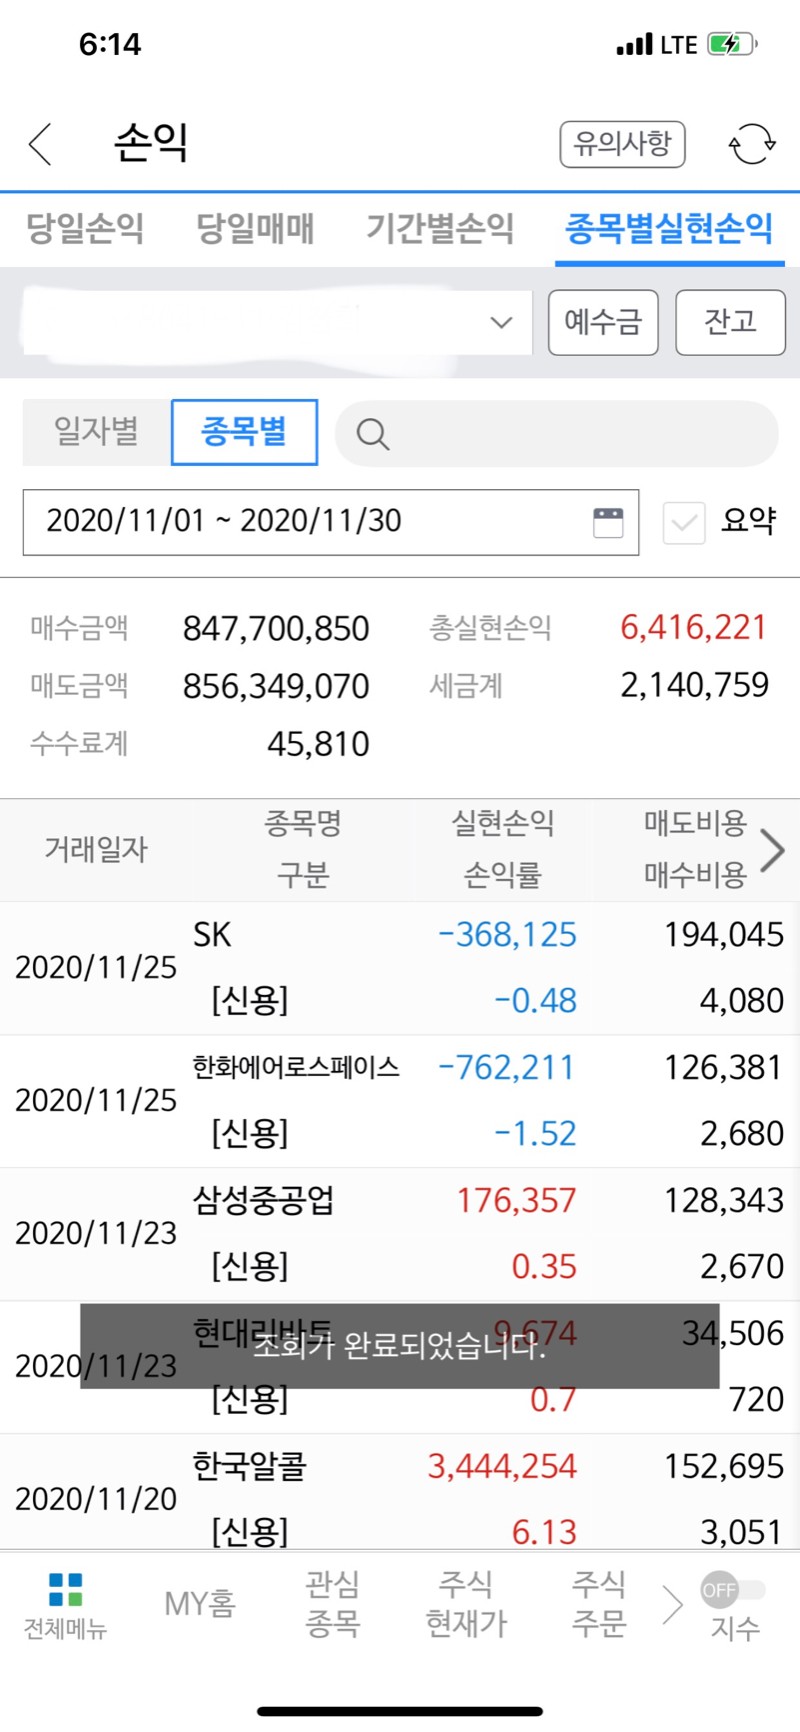Tap the SK loss value -368,125
The height and width of the screenshot is (1732, 800).
[x=508, y=935]
